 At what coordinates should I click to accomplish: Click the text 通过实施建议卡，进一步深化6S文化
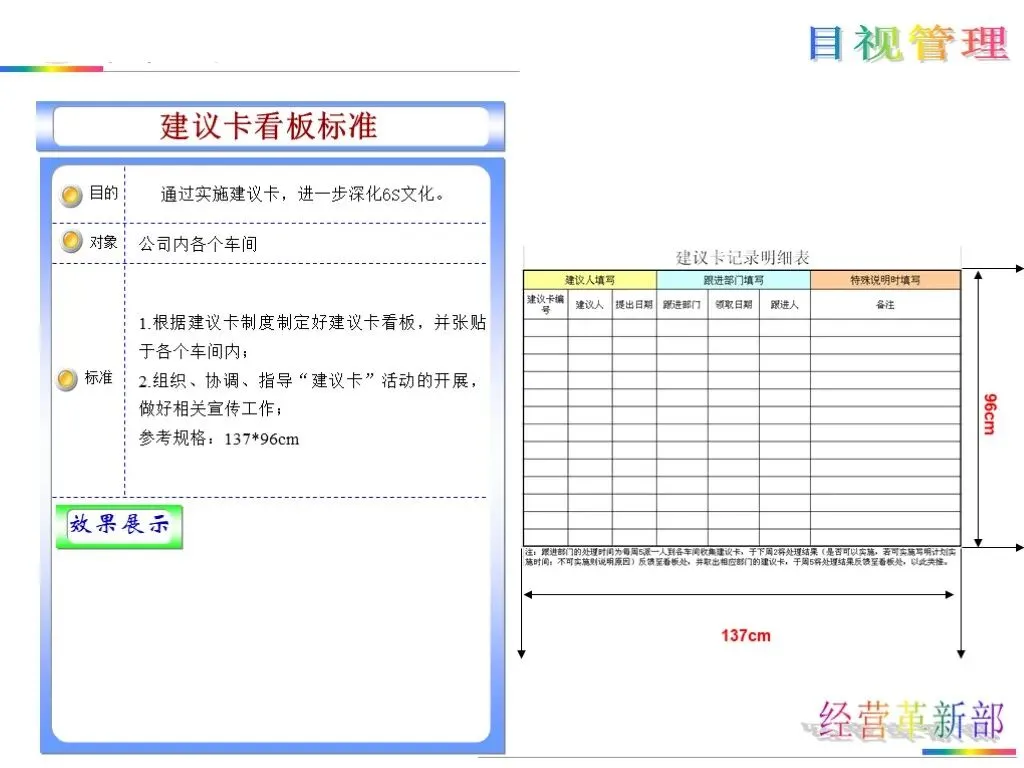pyautogui.click(x=302, y=194)
